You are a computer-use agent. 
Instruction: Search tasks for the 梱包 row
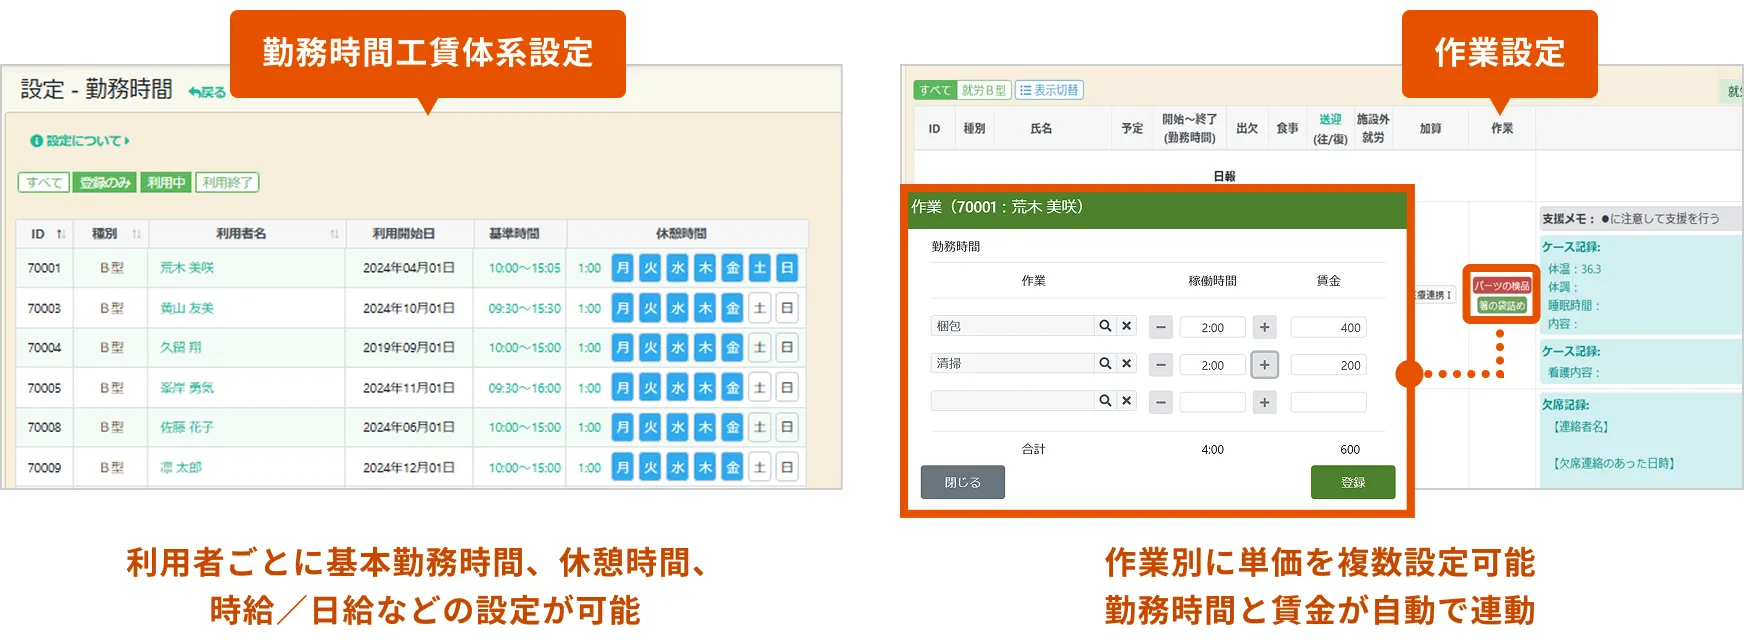[x=1105, y=326]
